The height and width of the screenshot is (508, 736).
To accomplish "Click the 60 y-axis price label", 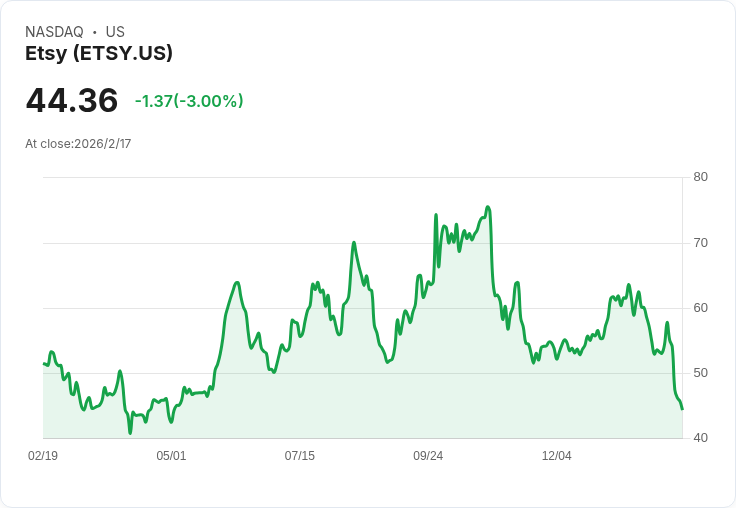I will tap(700, 308).
